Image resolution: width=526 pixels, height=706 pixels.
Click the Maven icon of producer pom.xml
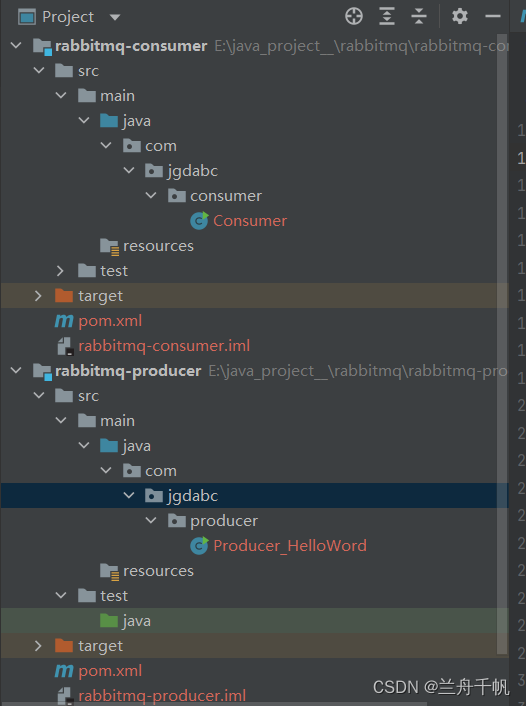[64, 671]
